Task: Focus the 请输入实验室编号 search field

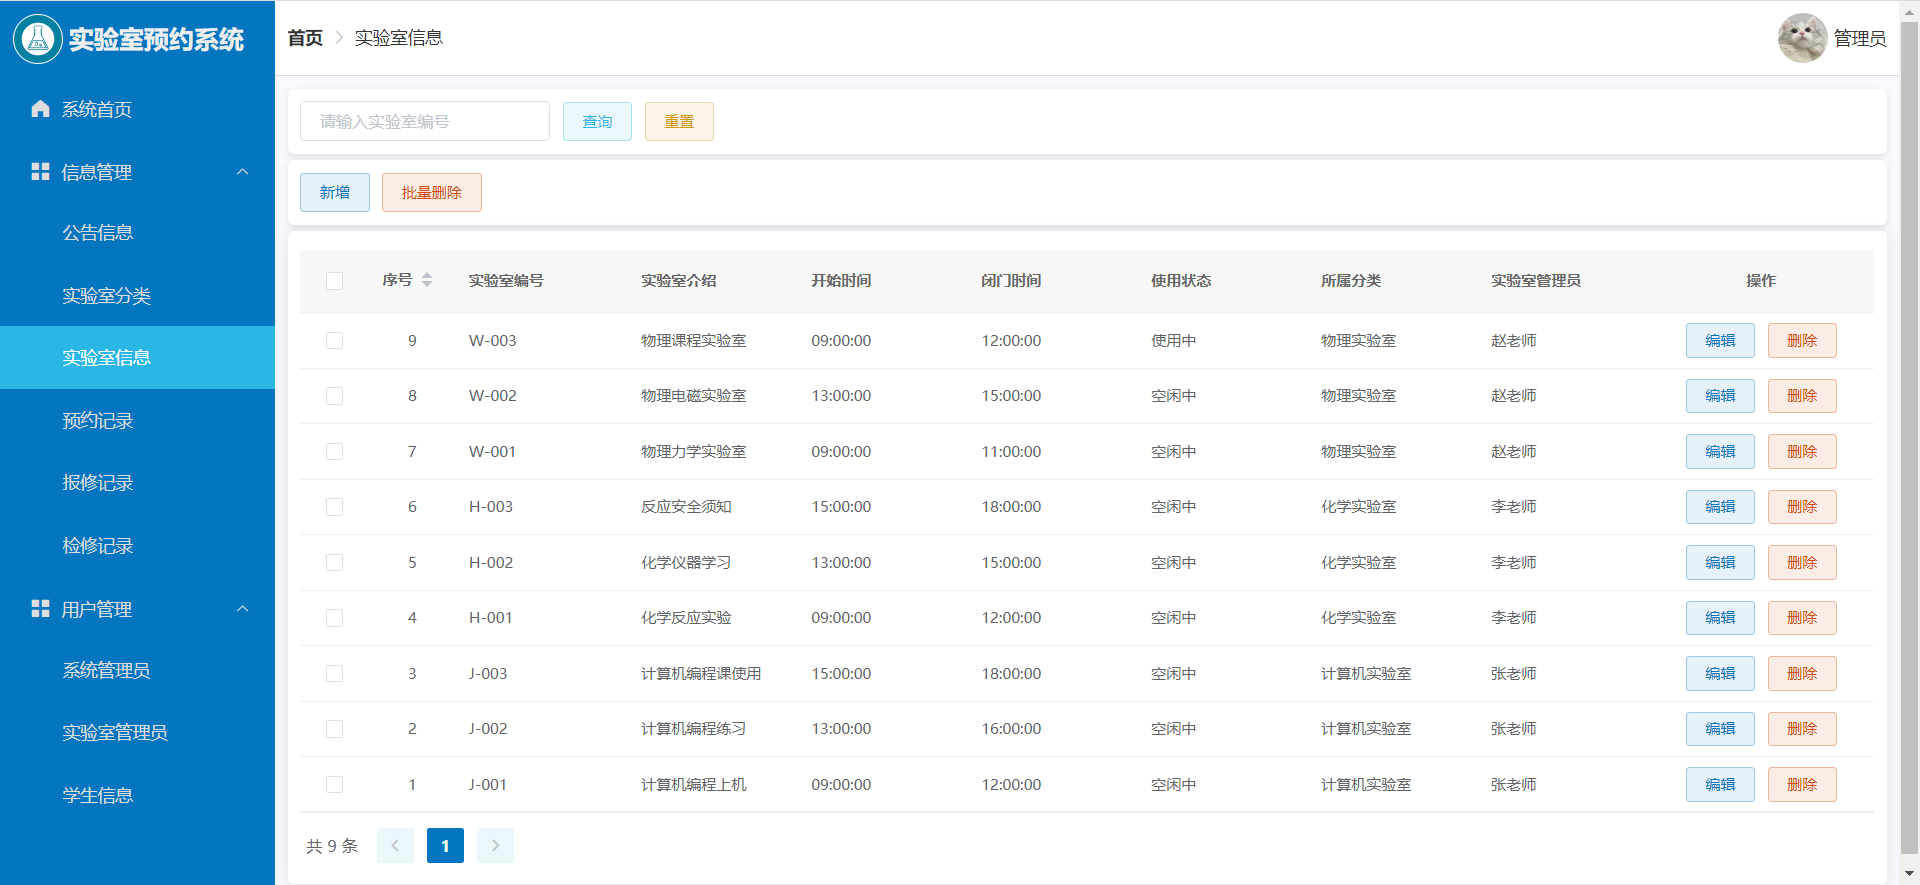Action: pyautogui.click(x=424, y=122)
